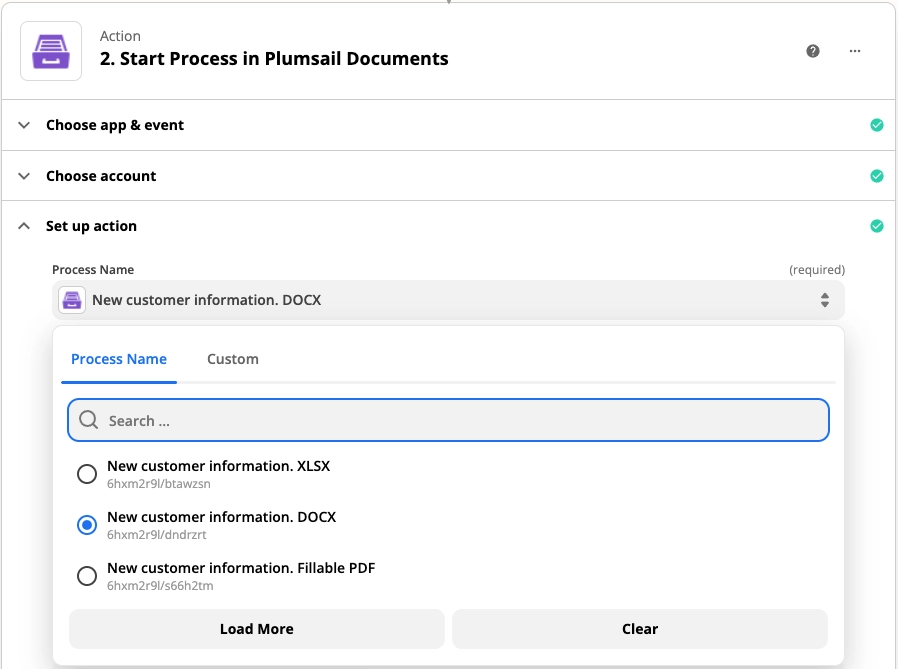This screenshot has width=898, height=669.
Task: Click the step title Start Process in Plumsail Documents
Action: click(x=274, y=58)
